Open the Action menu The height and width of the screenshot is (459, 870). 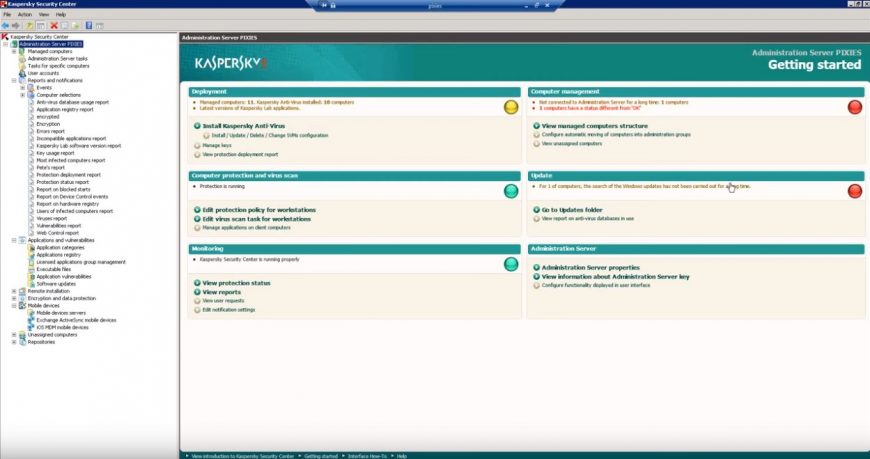(x=25, y=14)
